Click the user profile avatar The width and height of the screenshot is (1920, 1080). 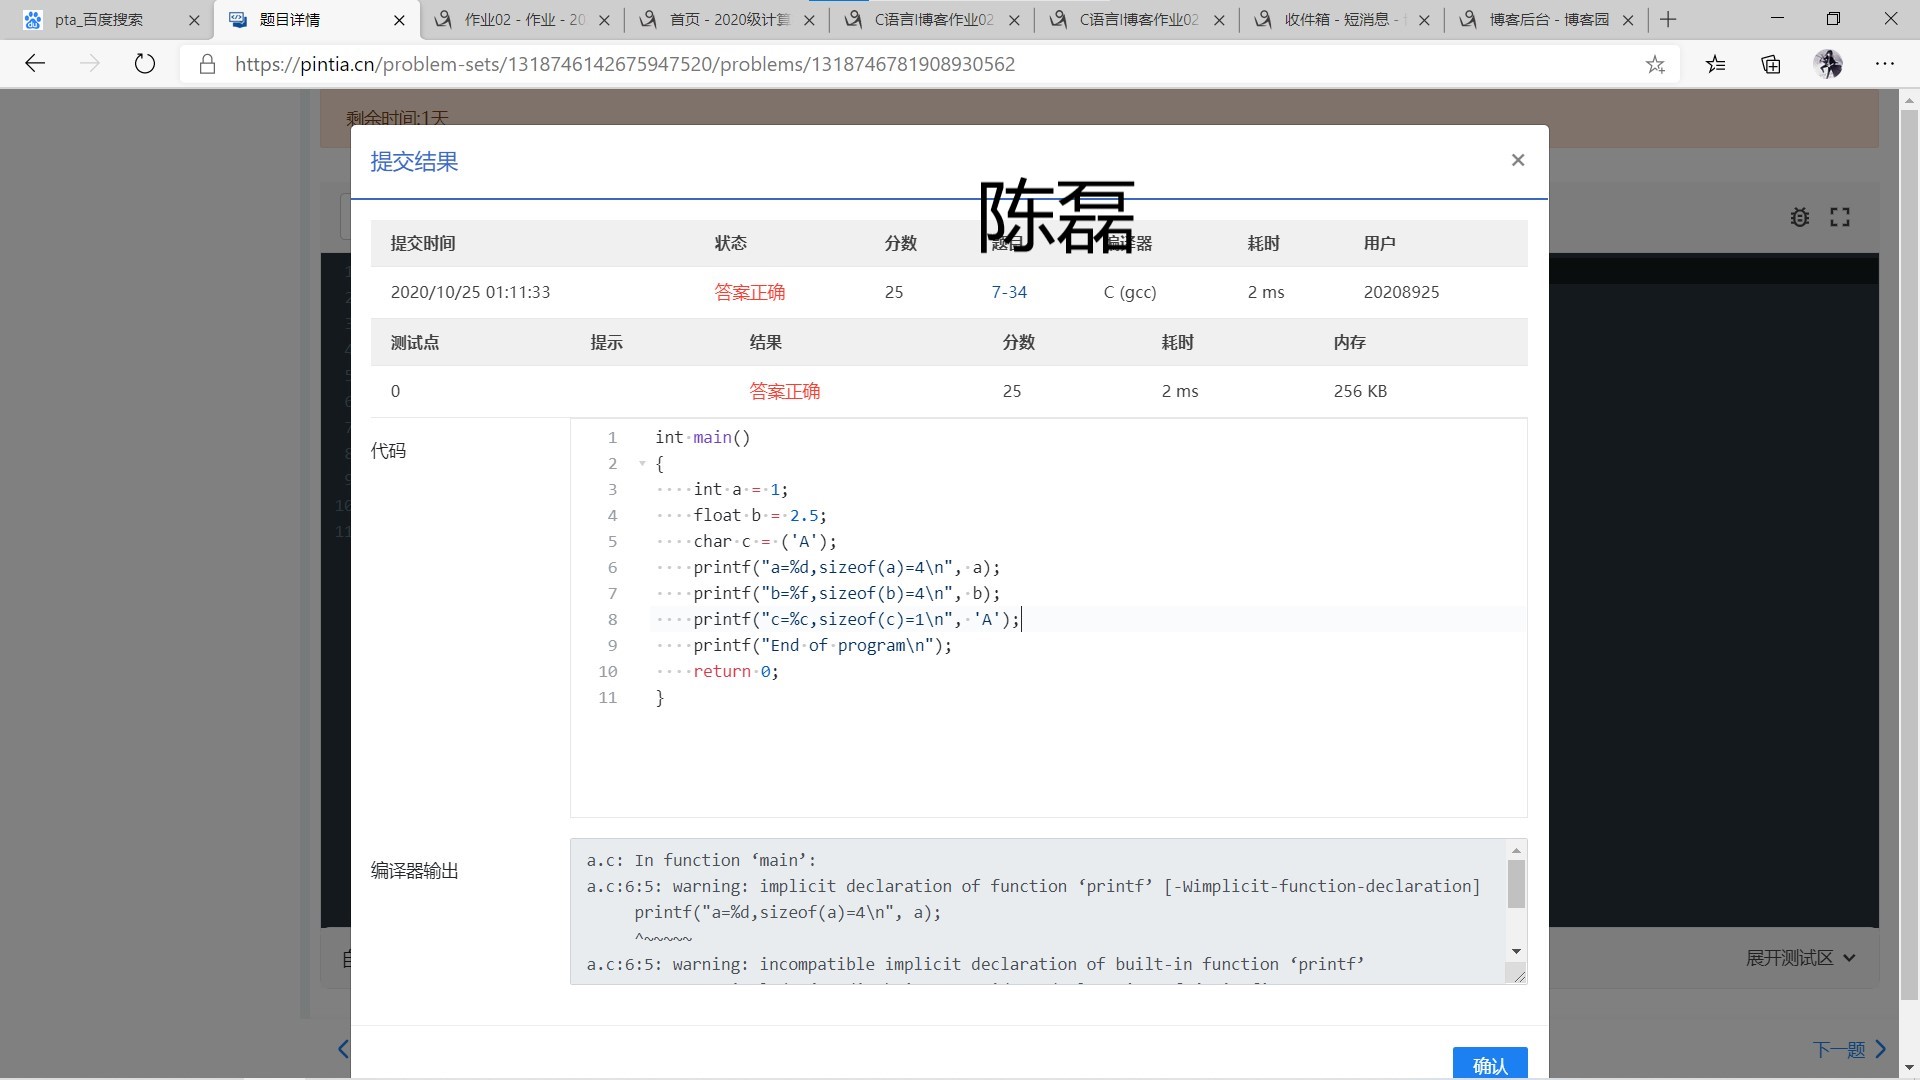point(1828,65)
